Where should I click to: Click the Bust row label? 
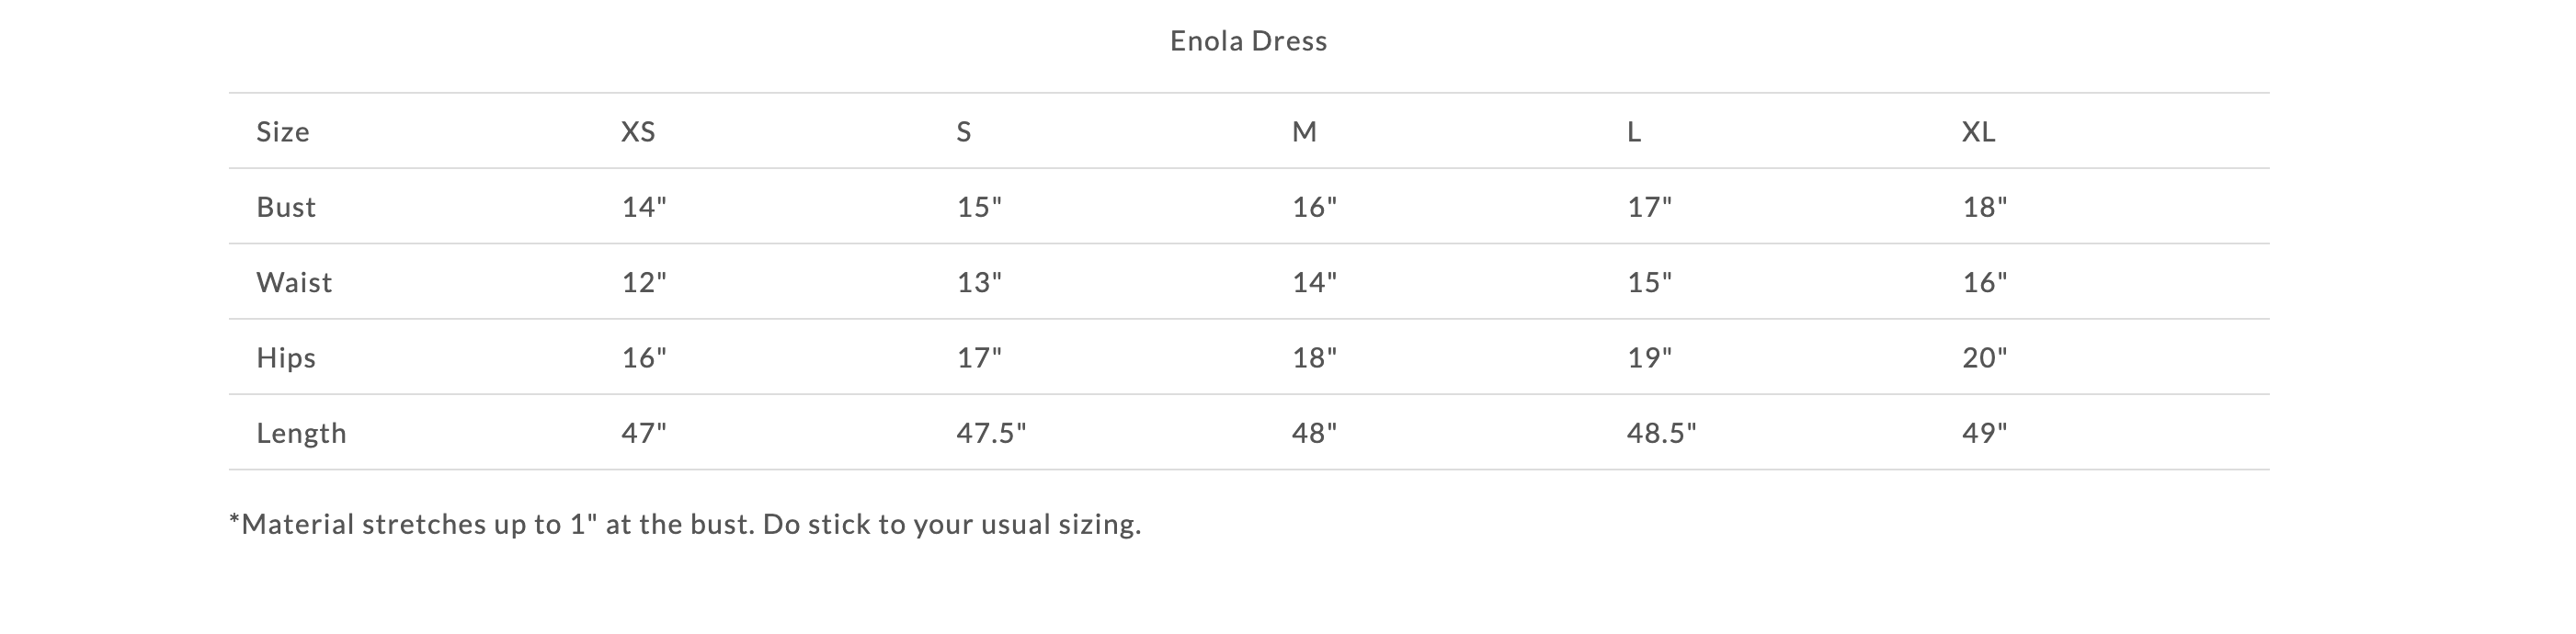[286, 207]
